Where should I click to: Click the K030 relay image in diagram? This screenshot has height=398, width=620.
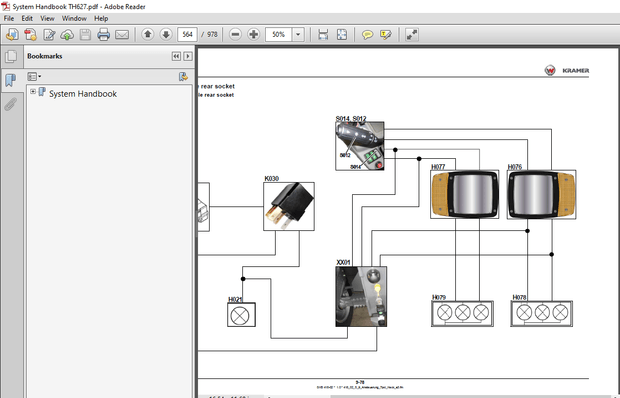289,206
